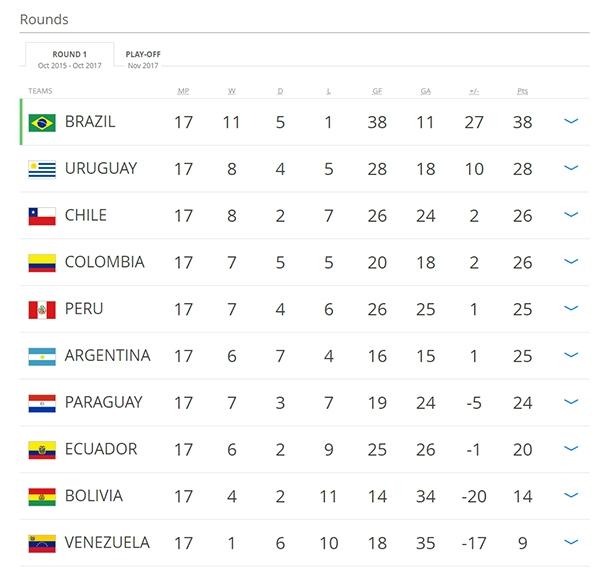Expand Argentina's row with chevron
600x577 pixels.
[x=572, y=355]
